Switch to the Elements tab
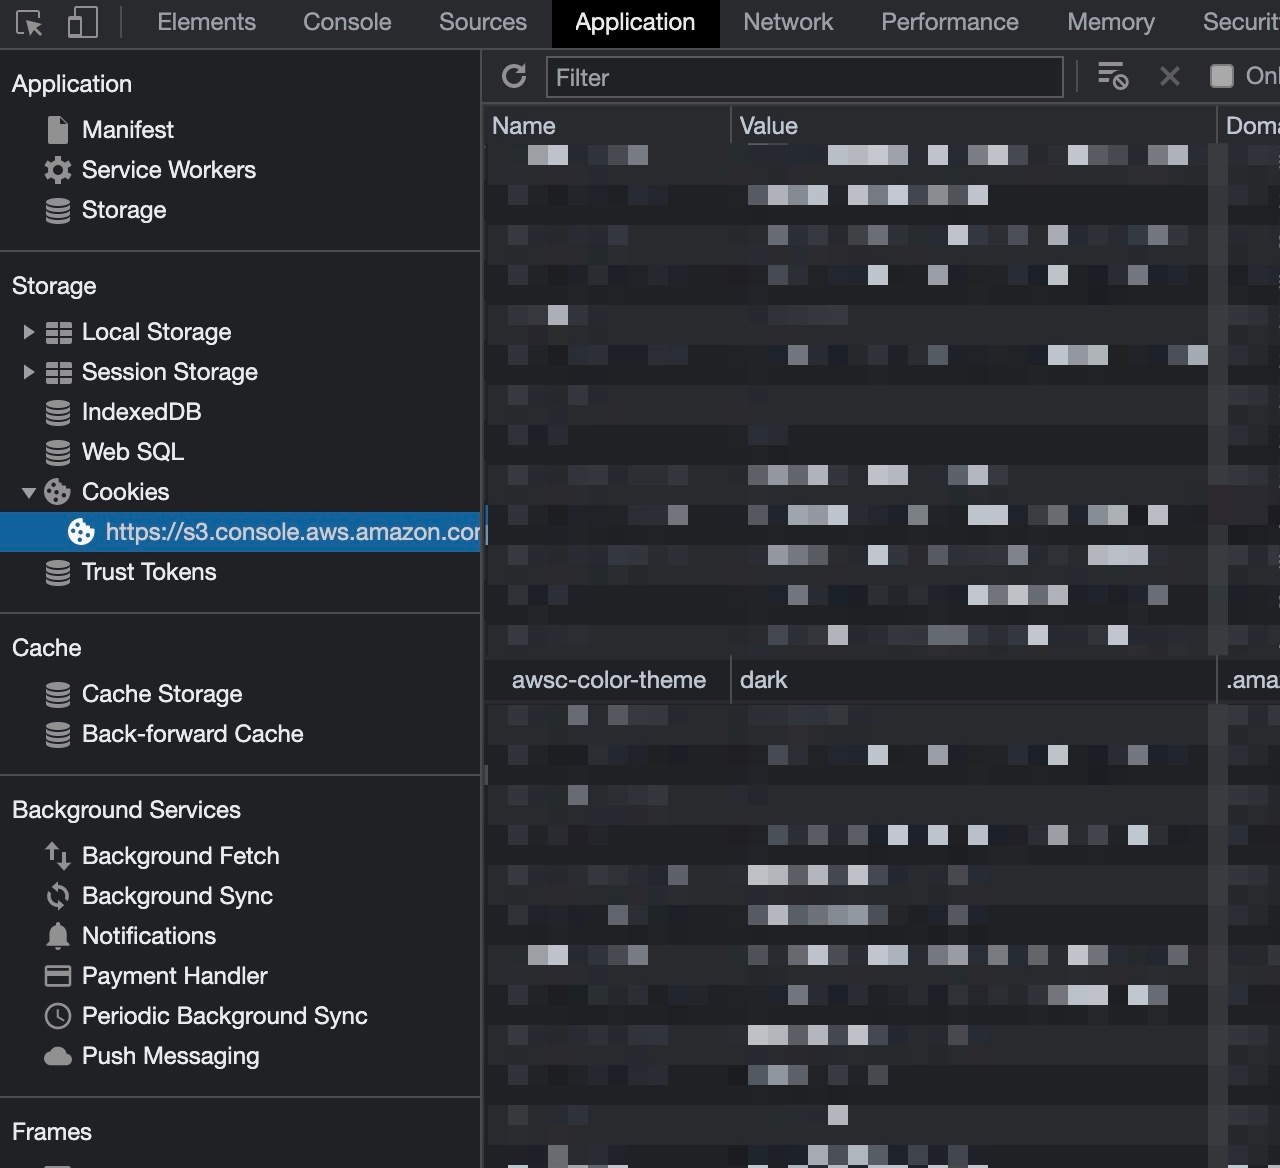Screen dimensions: 1280x1168 [x=207, y=22]
